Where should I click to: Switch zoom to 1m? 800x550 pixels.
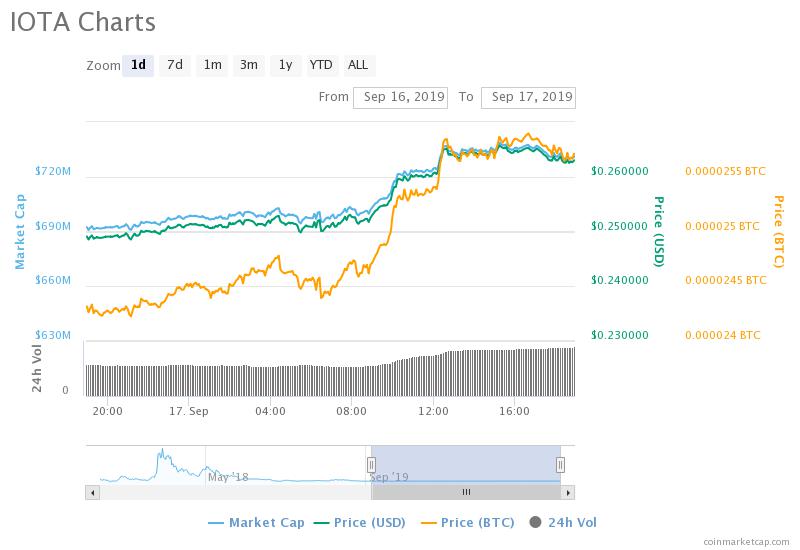click(212, 65)
